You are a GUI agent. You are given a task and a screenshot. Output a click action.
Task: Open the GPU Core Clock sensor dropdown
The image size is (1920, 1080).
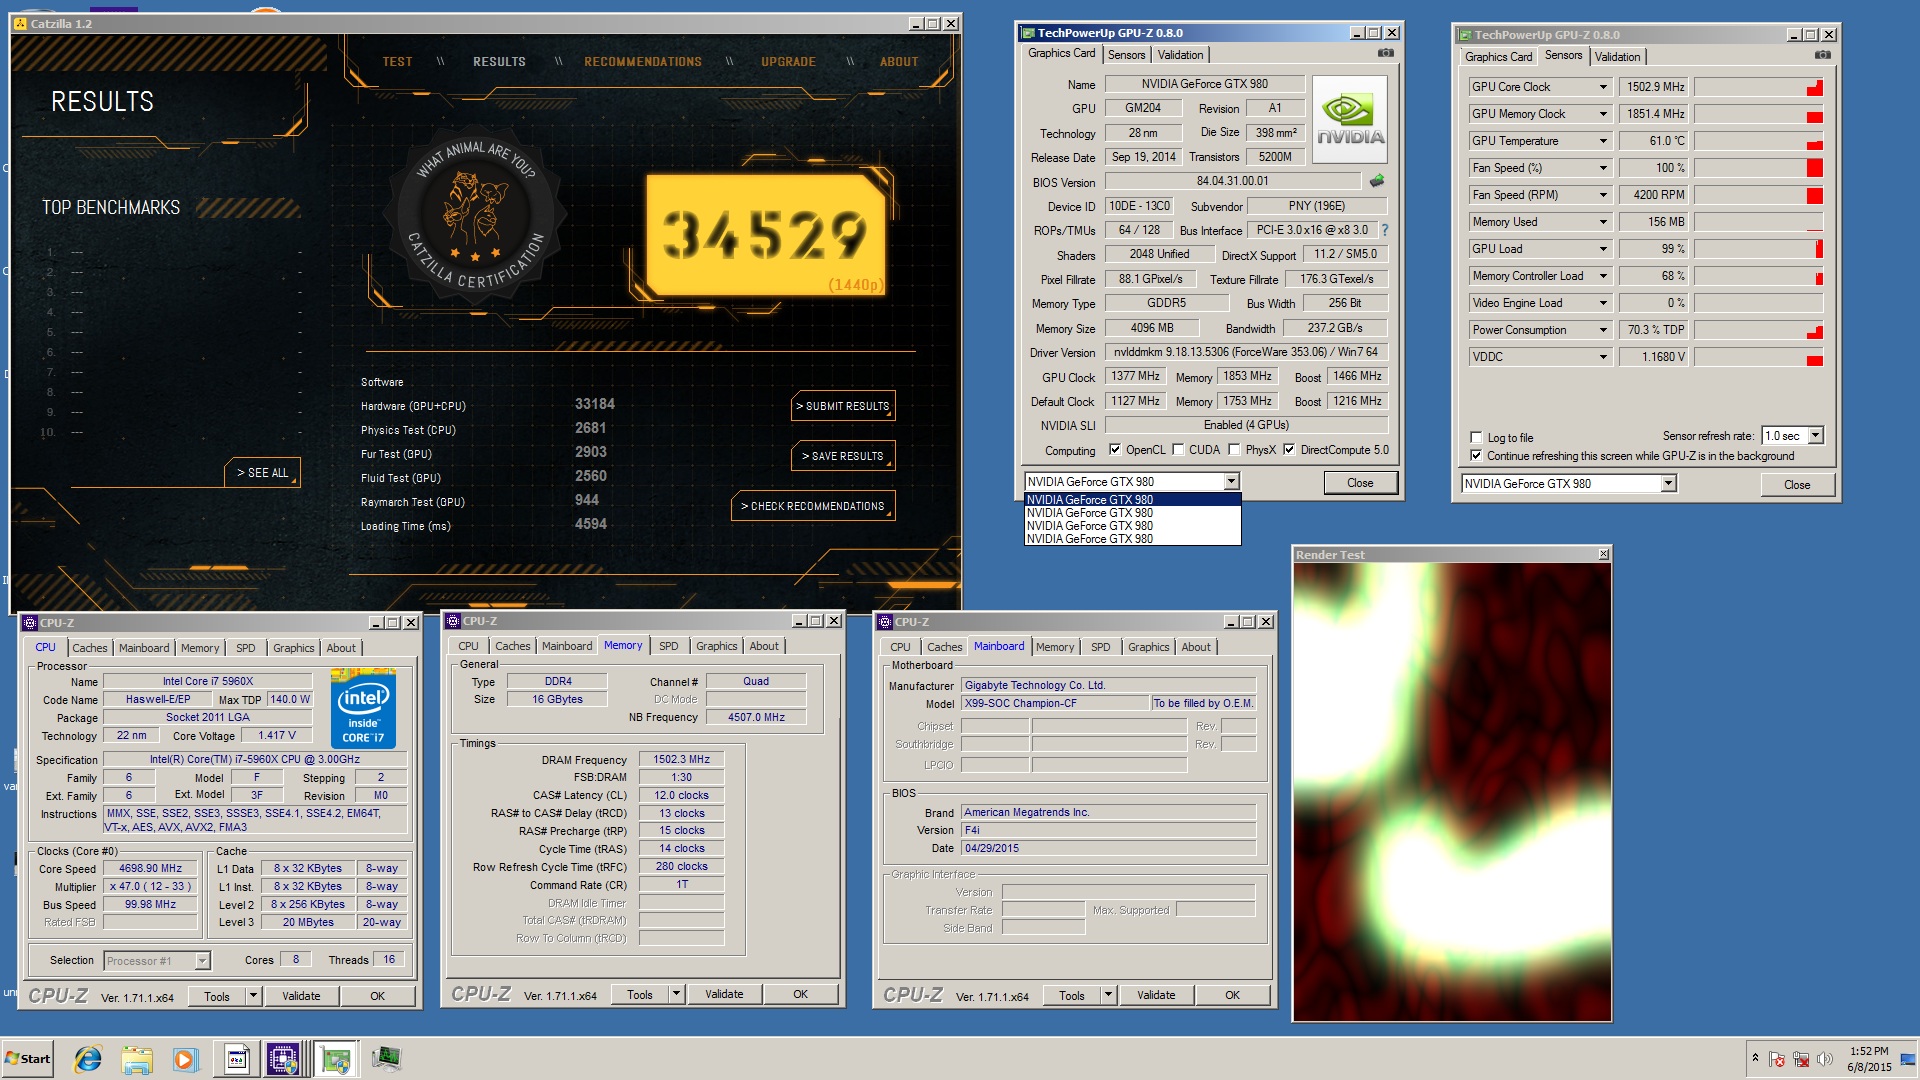1603,87
